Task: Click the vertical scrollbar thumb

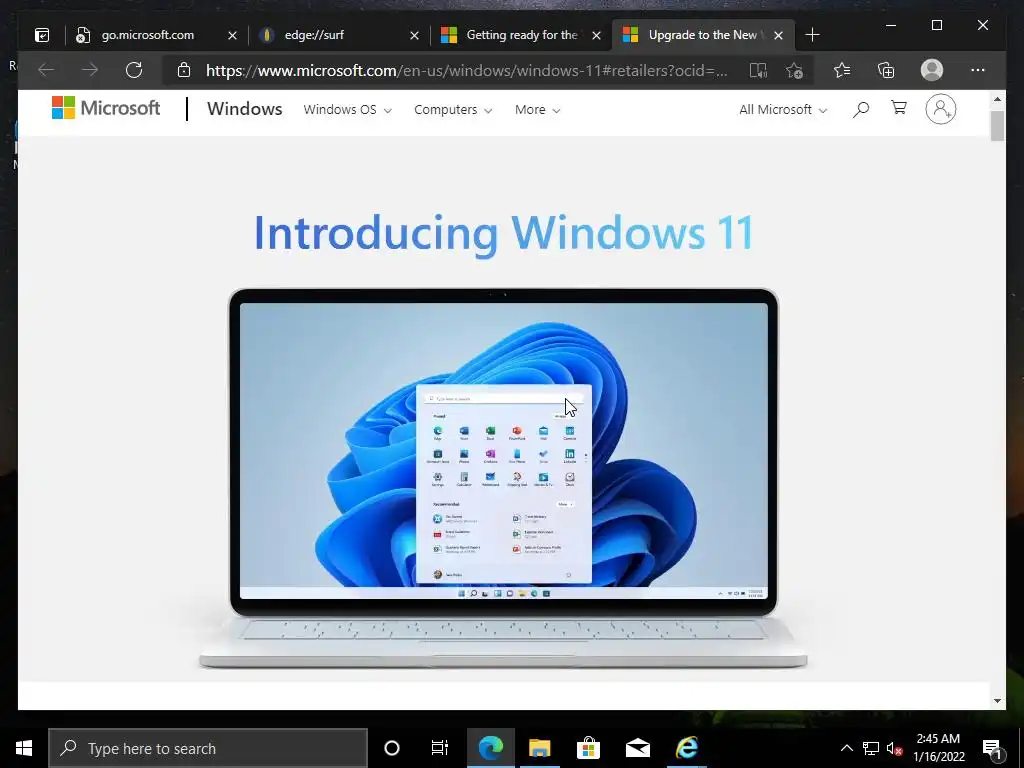Action: (997, 125)
